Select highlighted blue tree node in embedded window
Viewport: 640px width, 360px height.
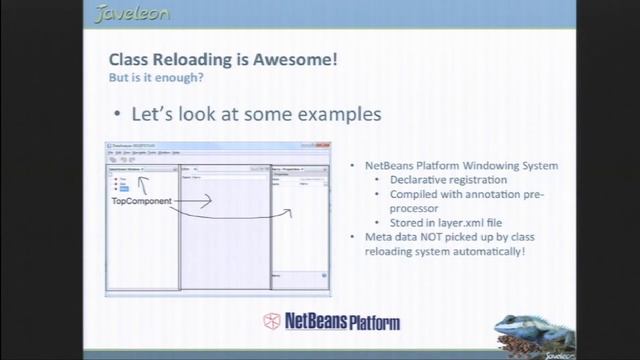(124, 189)
